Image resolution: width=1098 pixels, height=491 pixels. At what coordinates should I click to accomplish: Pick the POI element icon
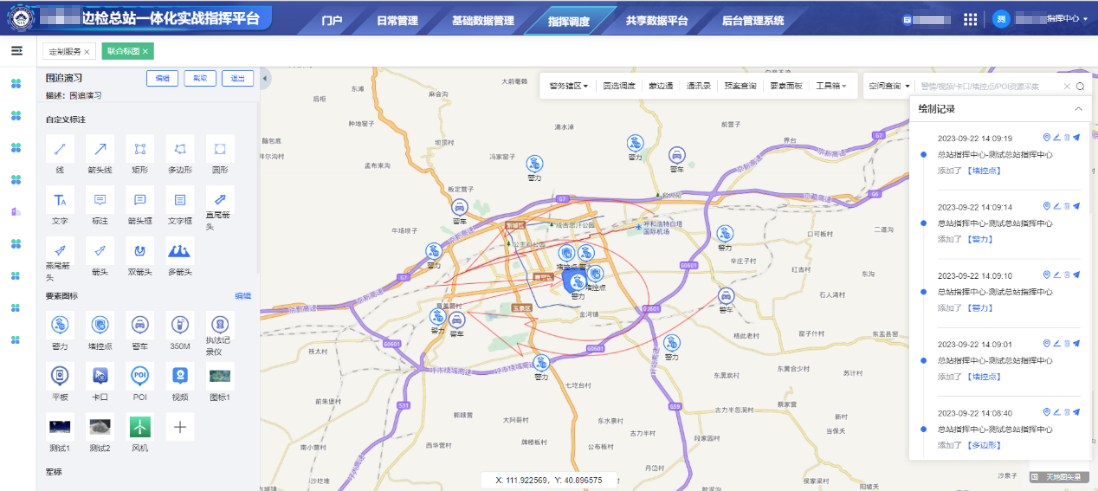coord(140,376)
